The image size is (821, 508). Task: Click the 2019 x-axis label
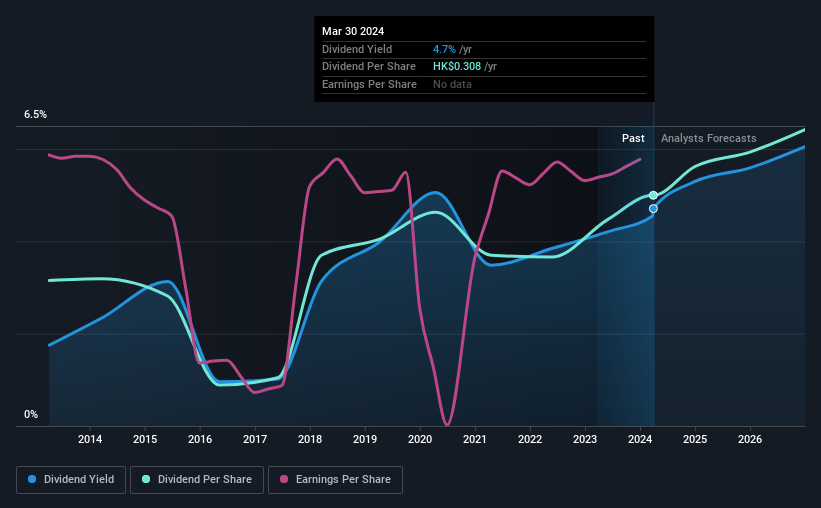(365, 439)
